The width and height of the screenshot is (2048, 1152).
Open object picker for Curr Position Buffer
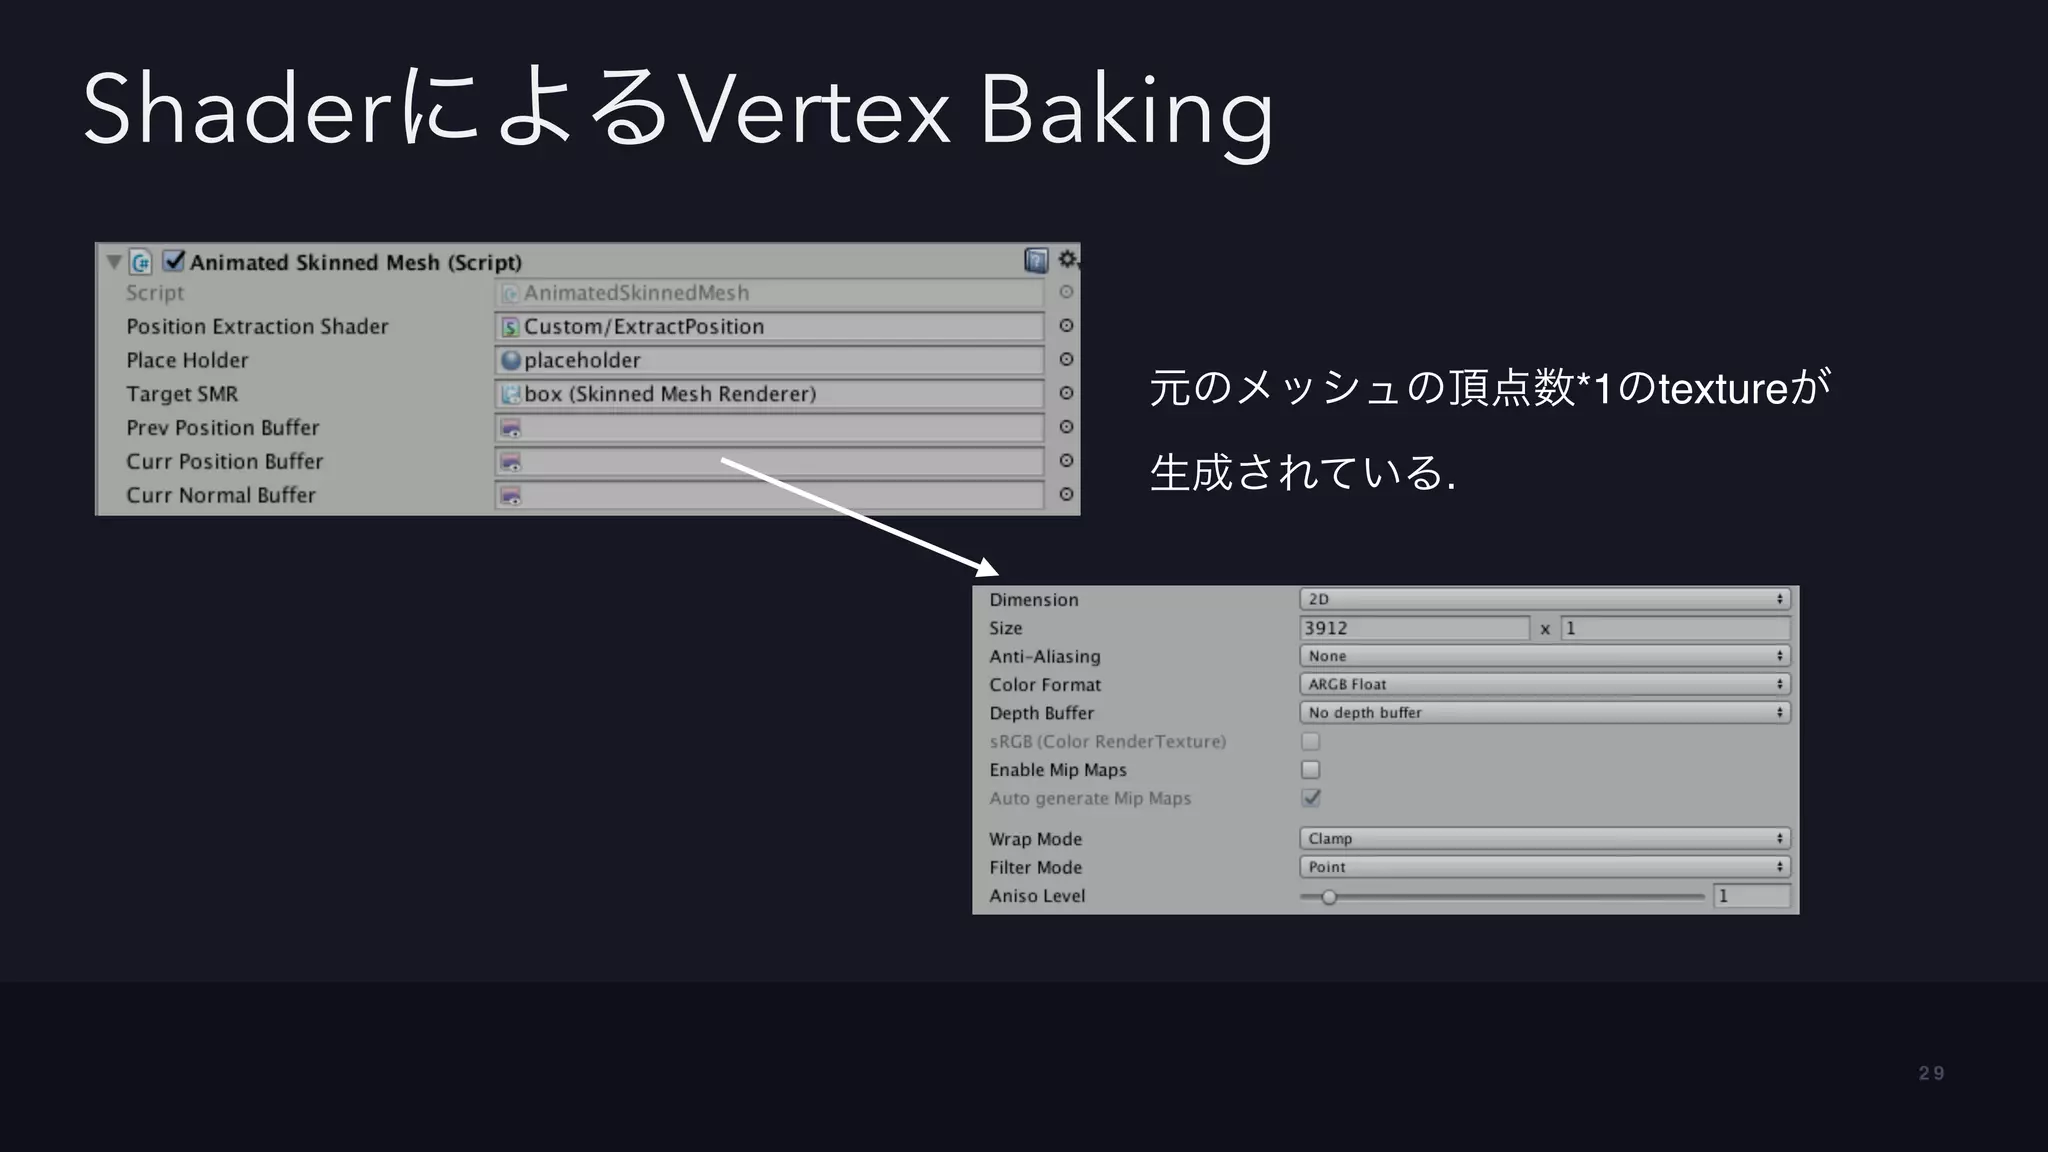tap(1066, 460)
